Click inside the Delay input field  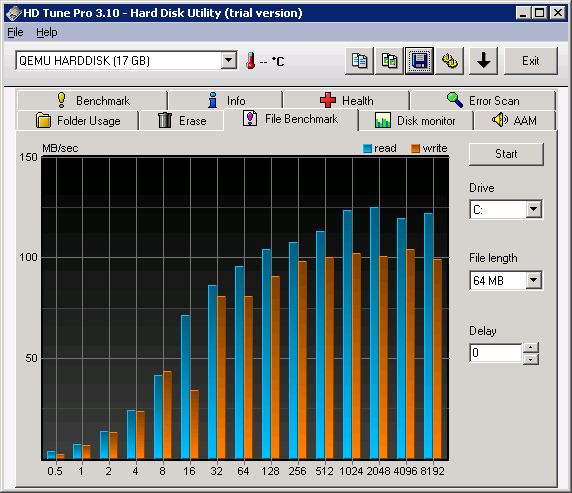click(495, 353)
